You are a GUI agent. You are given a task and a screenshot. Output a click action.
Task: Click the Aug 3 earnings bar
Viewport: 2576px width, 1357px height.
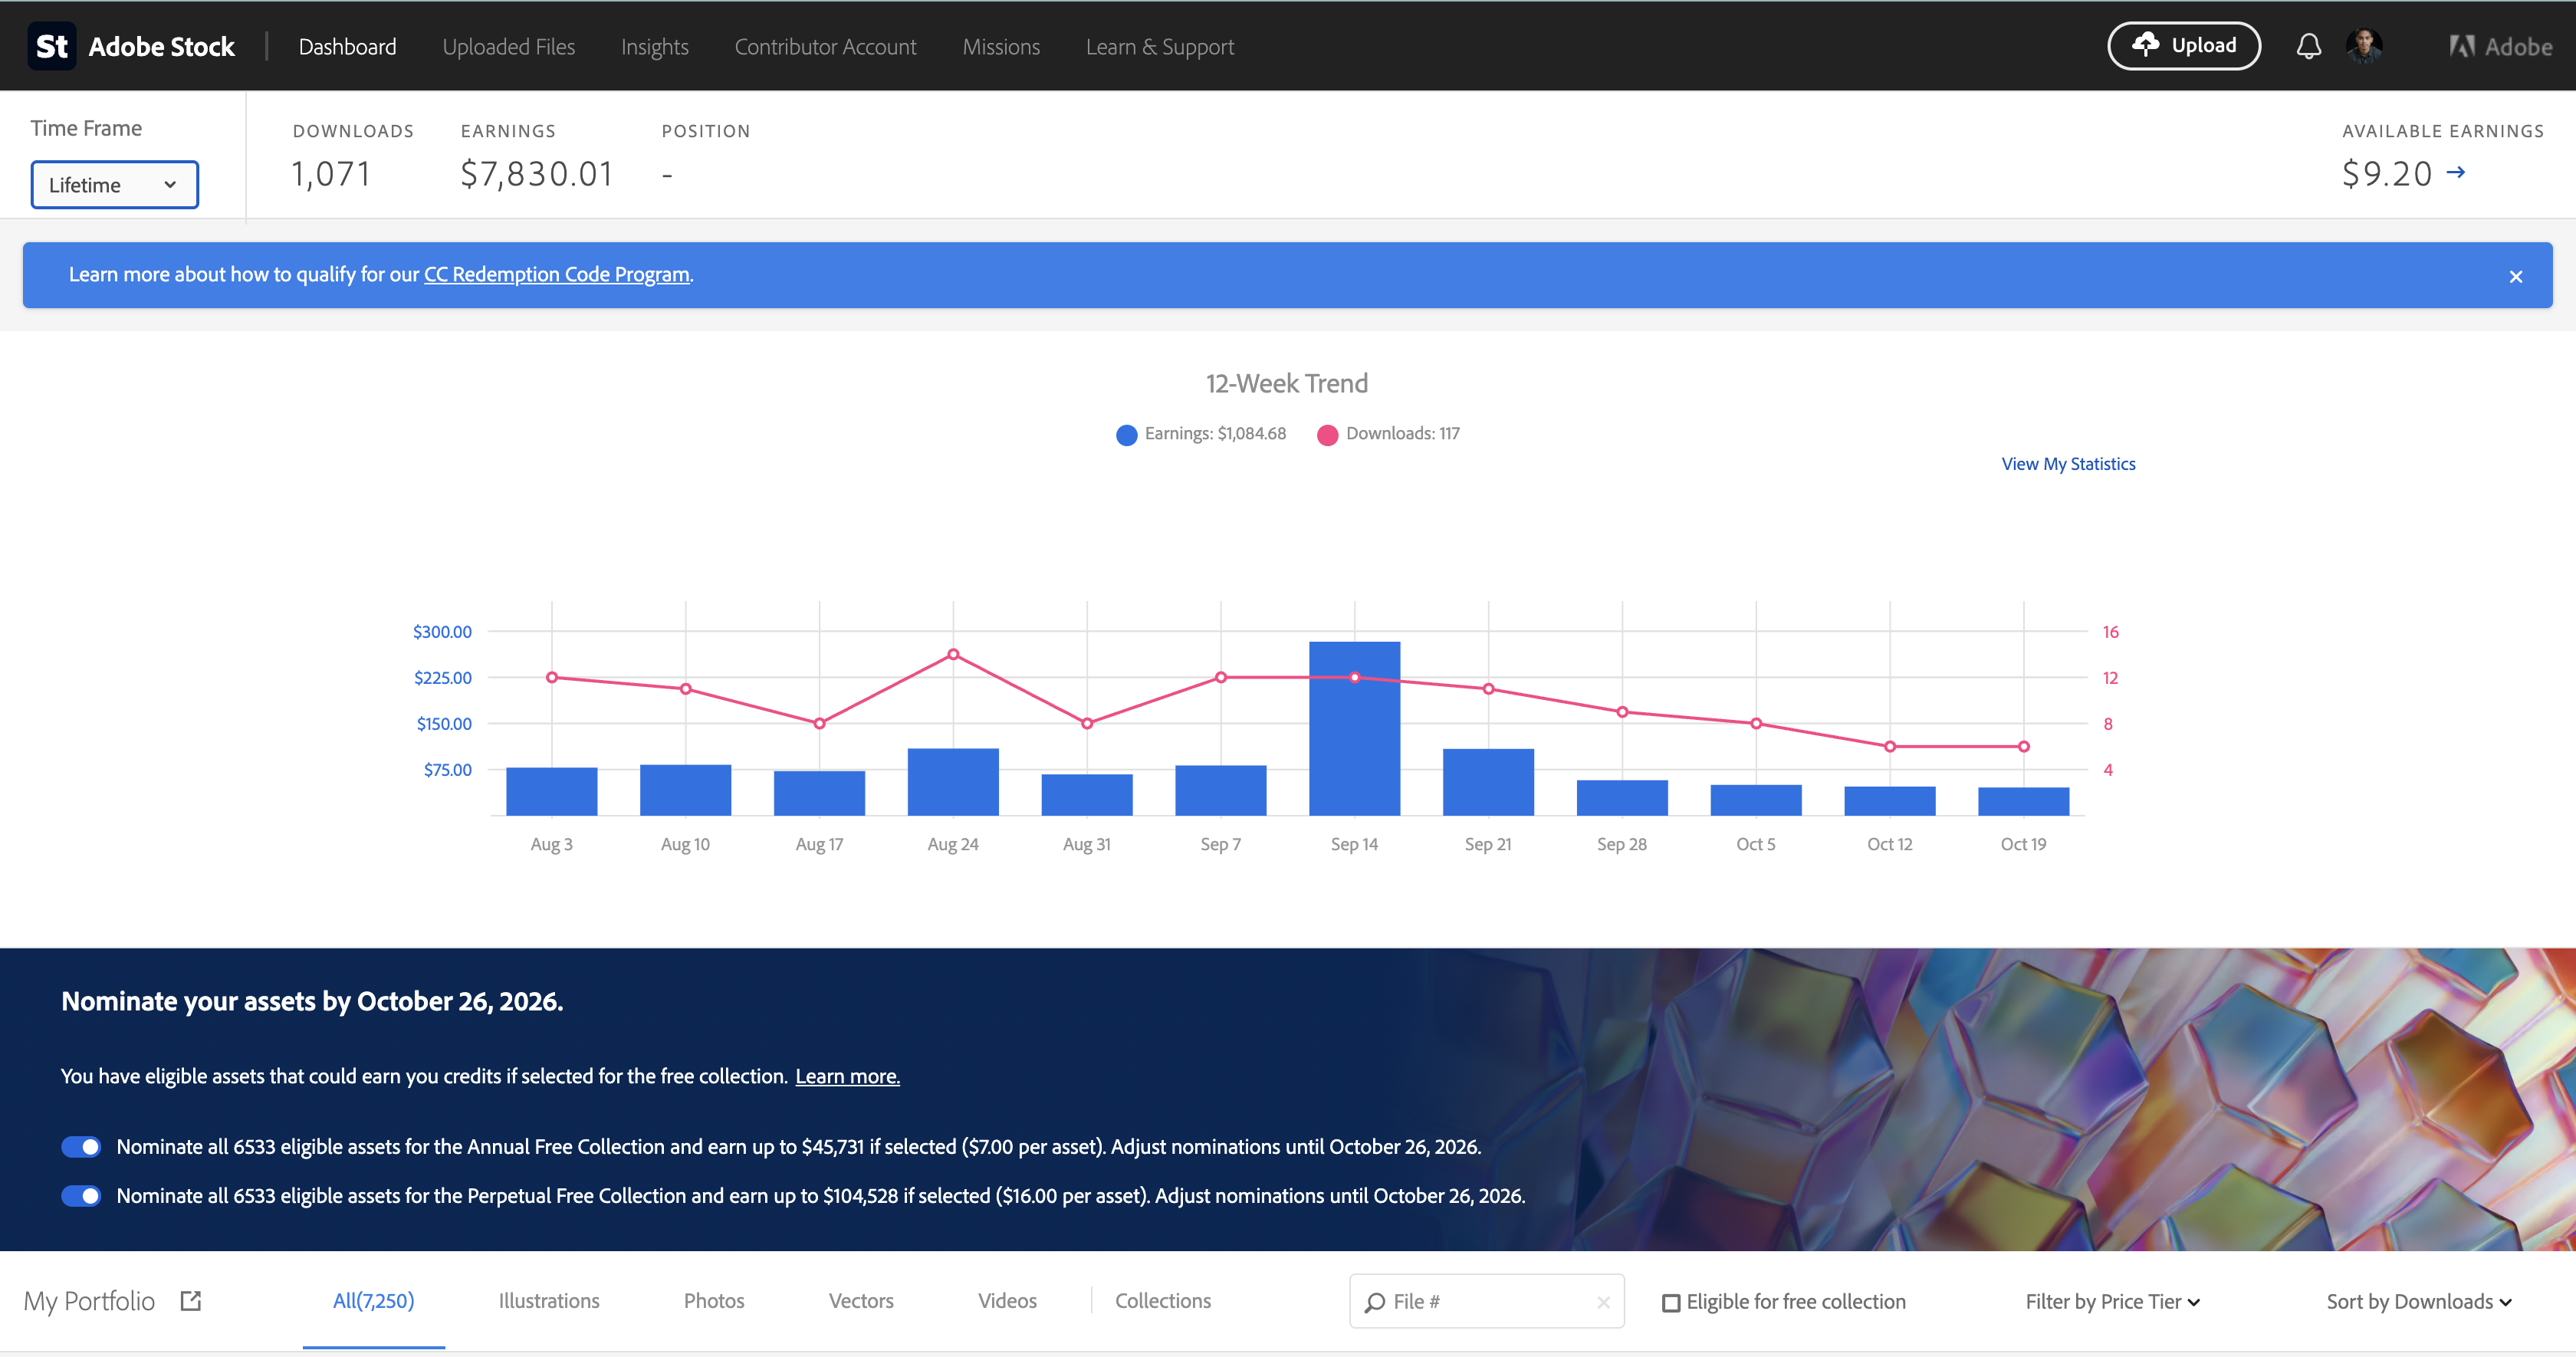click(551, 791)
